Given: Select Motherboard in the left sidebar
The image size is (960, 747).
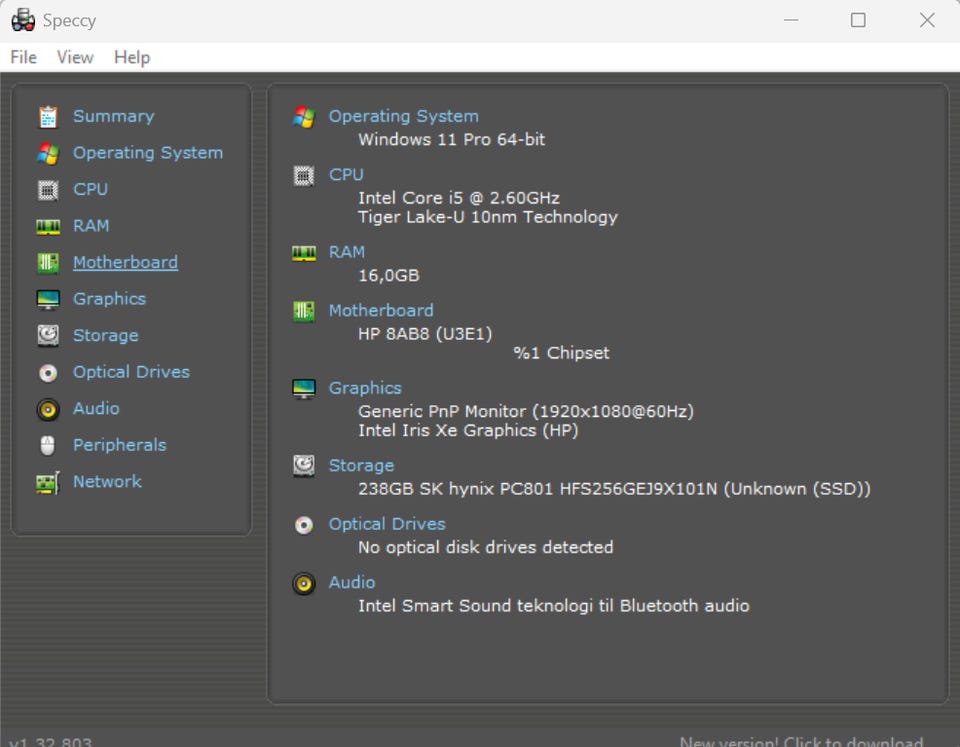Looking at the screenshot, I should 125,262.
